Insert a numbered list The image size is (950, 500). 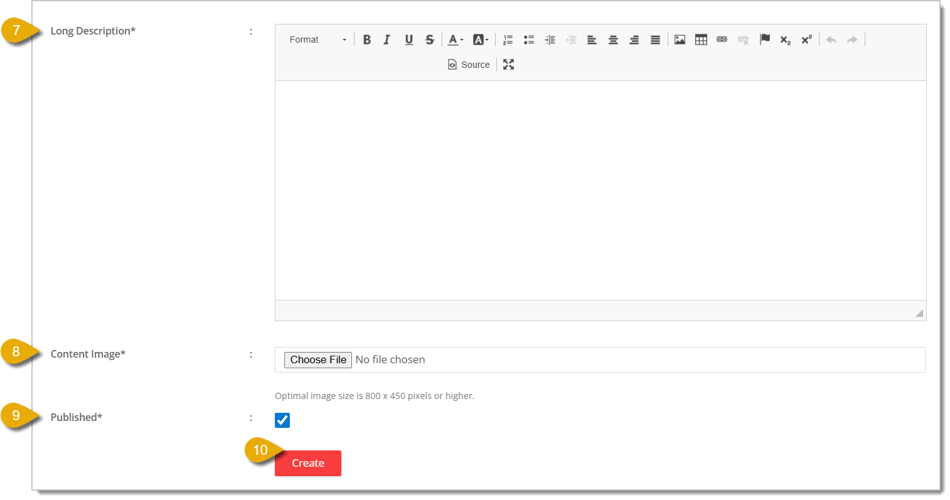(x=508, y=40)
